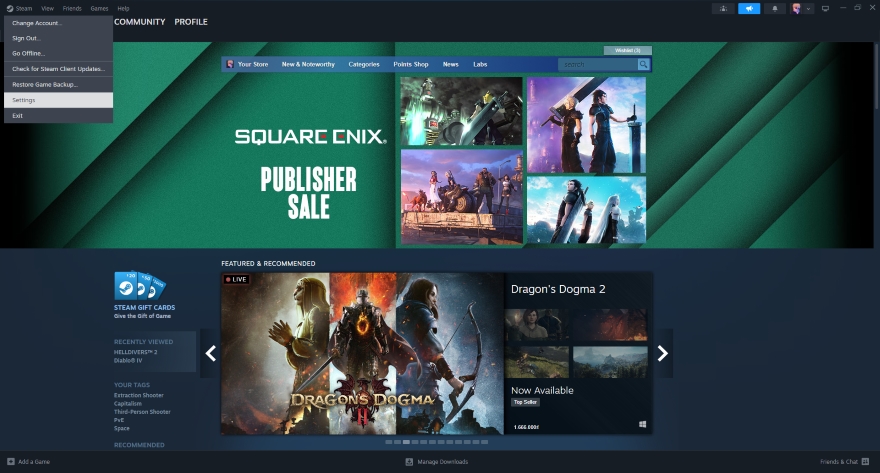Open the New & Noteworthy menu
The width and height of the screenshot is (880, 473).
(x=308, y=65)
